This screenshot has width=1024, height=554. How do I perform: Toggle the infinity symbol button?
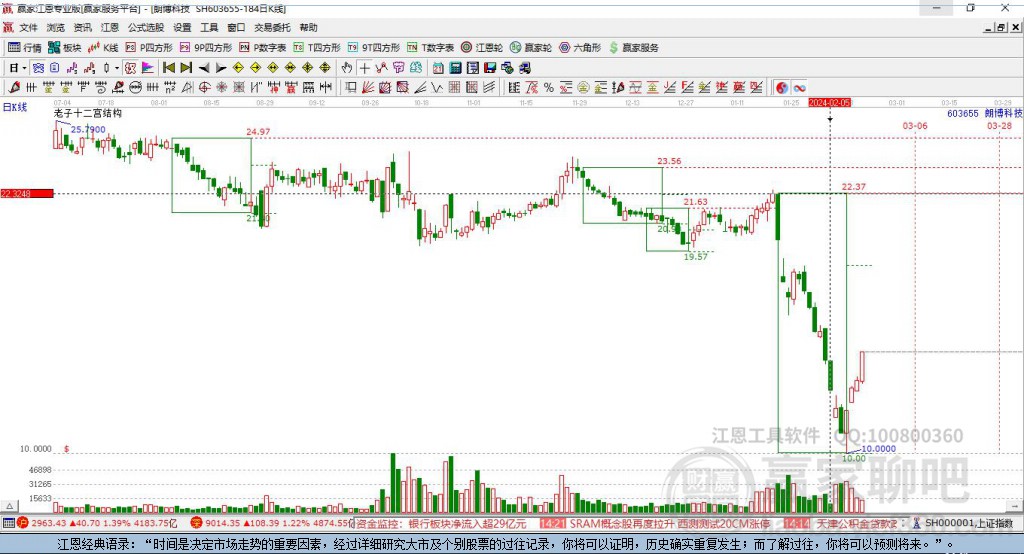click(x=799, y=88)
